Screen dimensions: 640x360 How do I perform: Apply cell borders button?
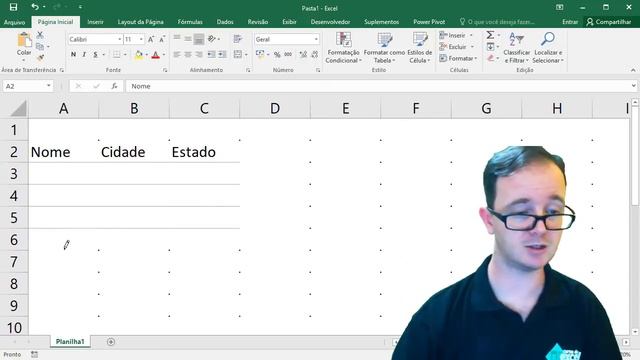[117, 54]
